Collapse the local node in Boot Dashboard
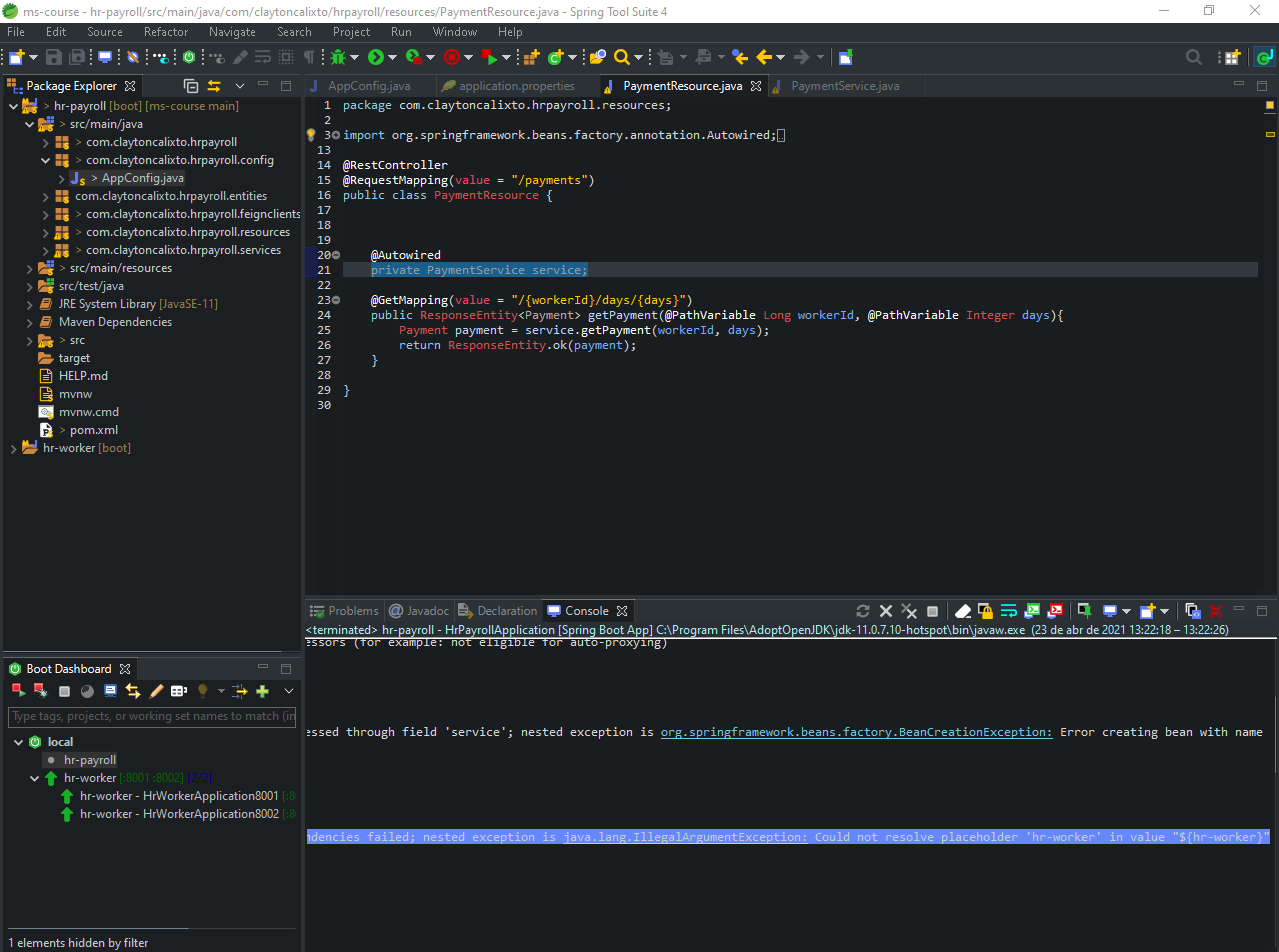The image size is (1279, 952). (18, 742)
